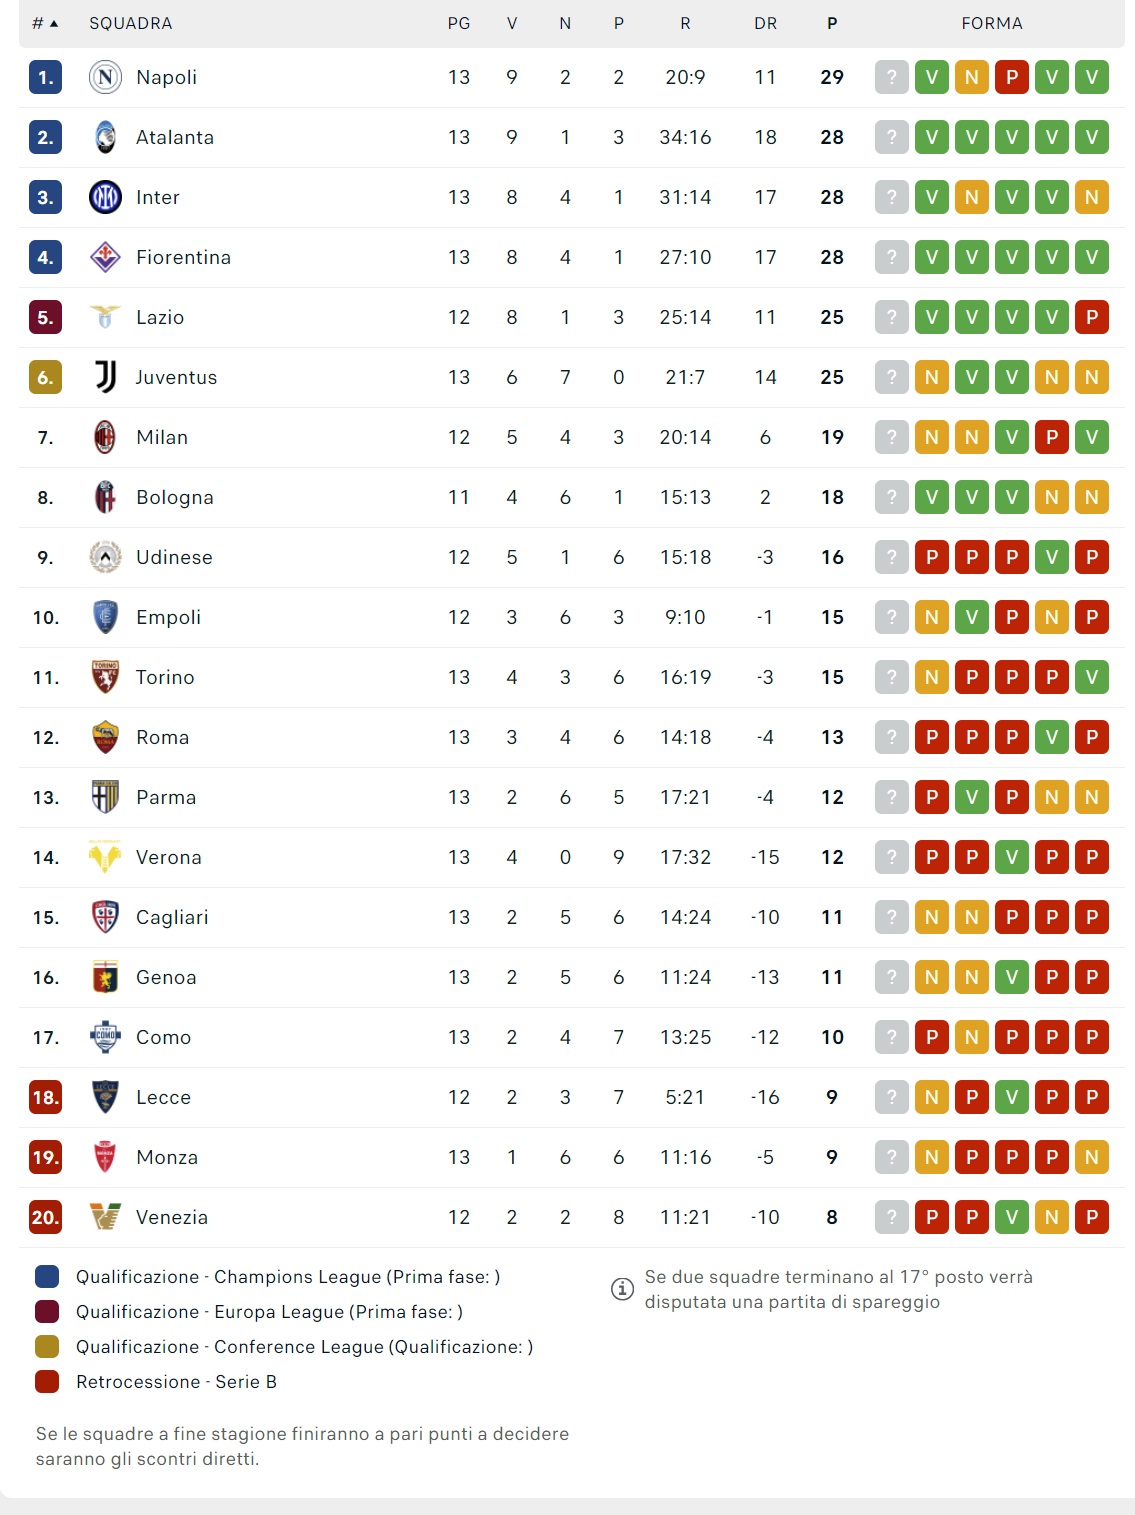The height and width of the screenshot is (1515, 1135).
Task: Click the Roma team badge
Action: [105, 737]
